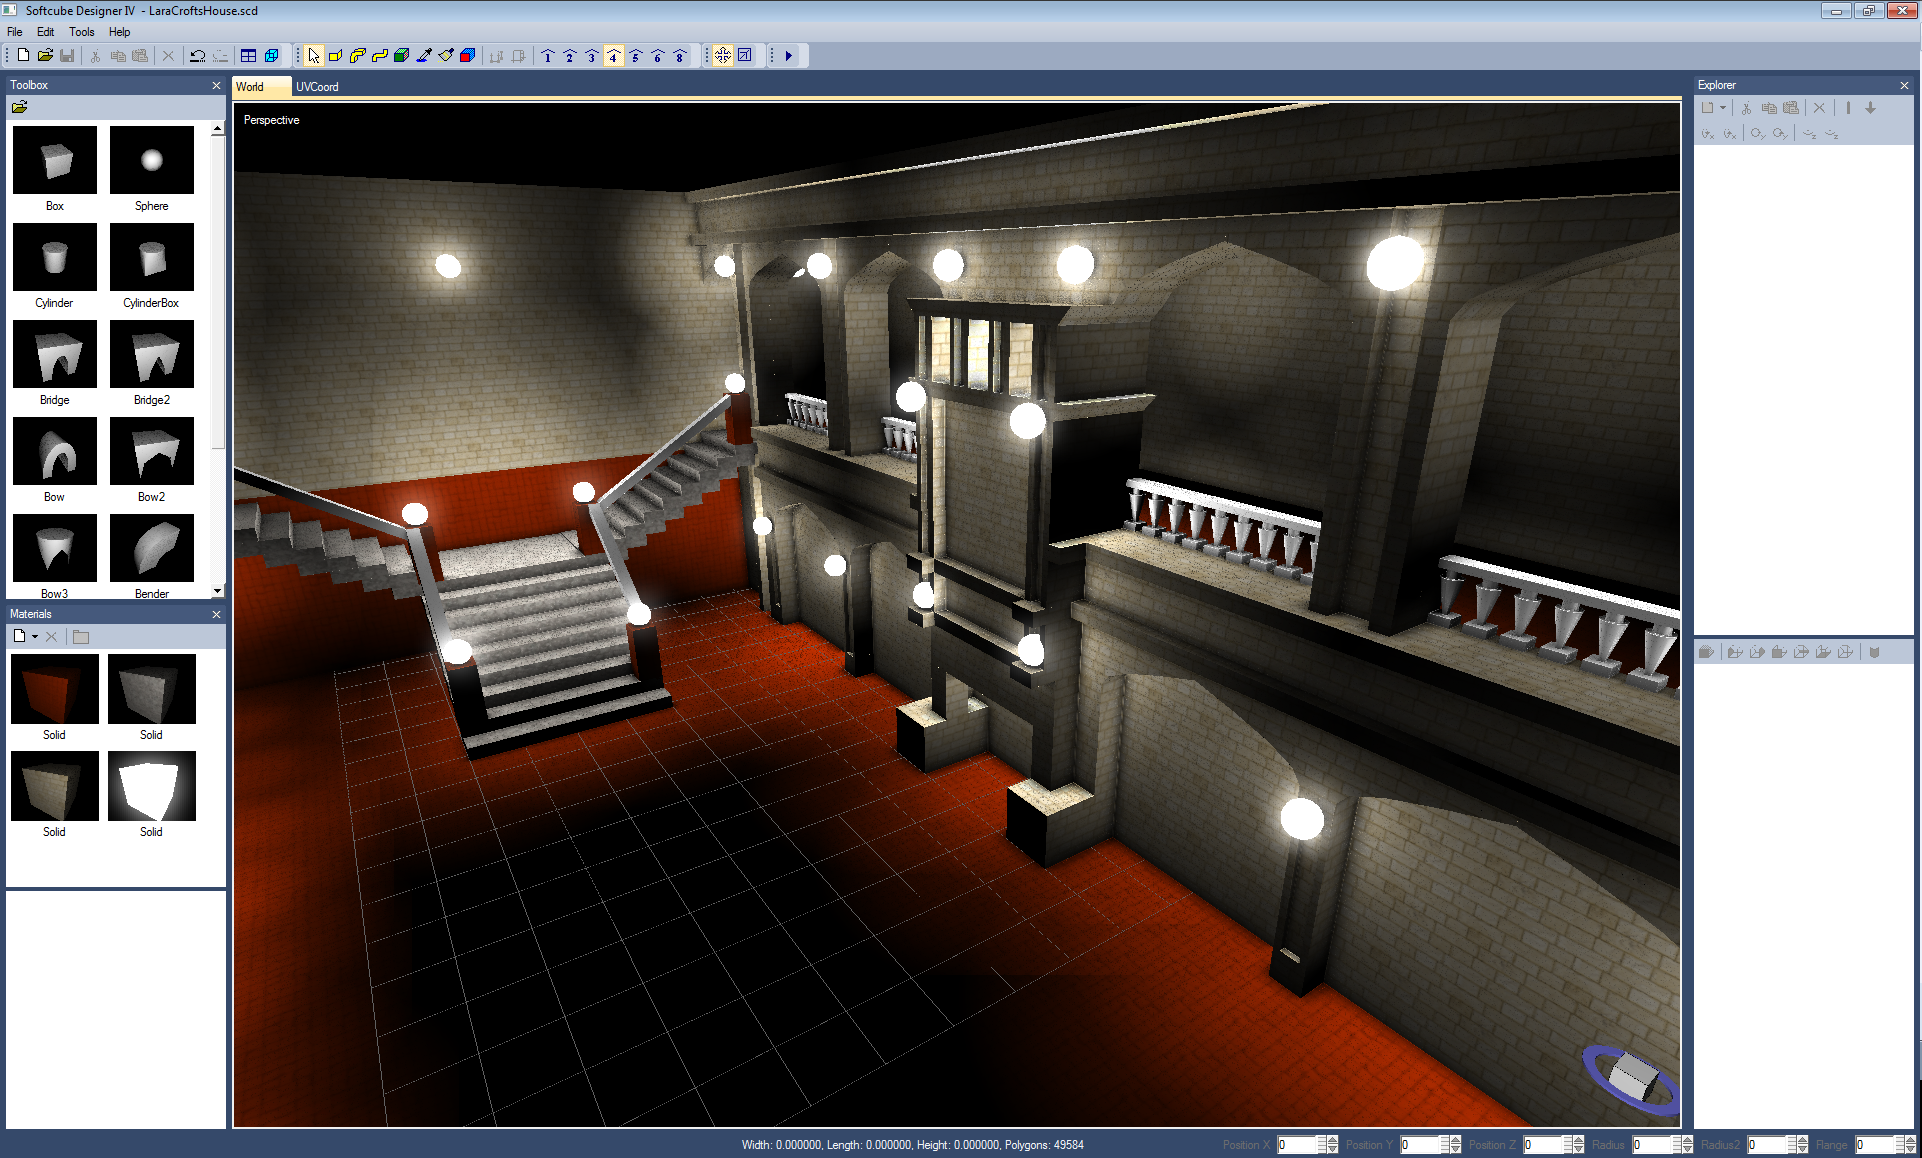Open the new material dropdown arrow
The image size is (1922, 1158).
pyautogui.click(x=35, y=637)
